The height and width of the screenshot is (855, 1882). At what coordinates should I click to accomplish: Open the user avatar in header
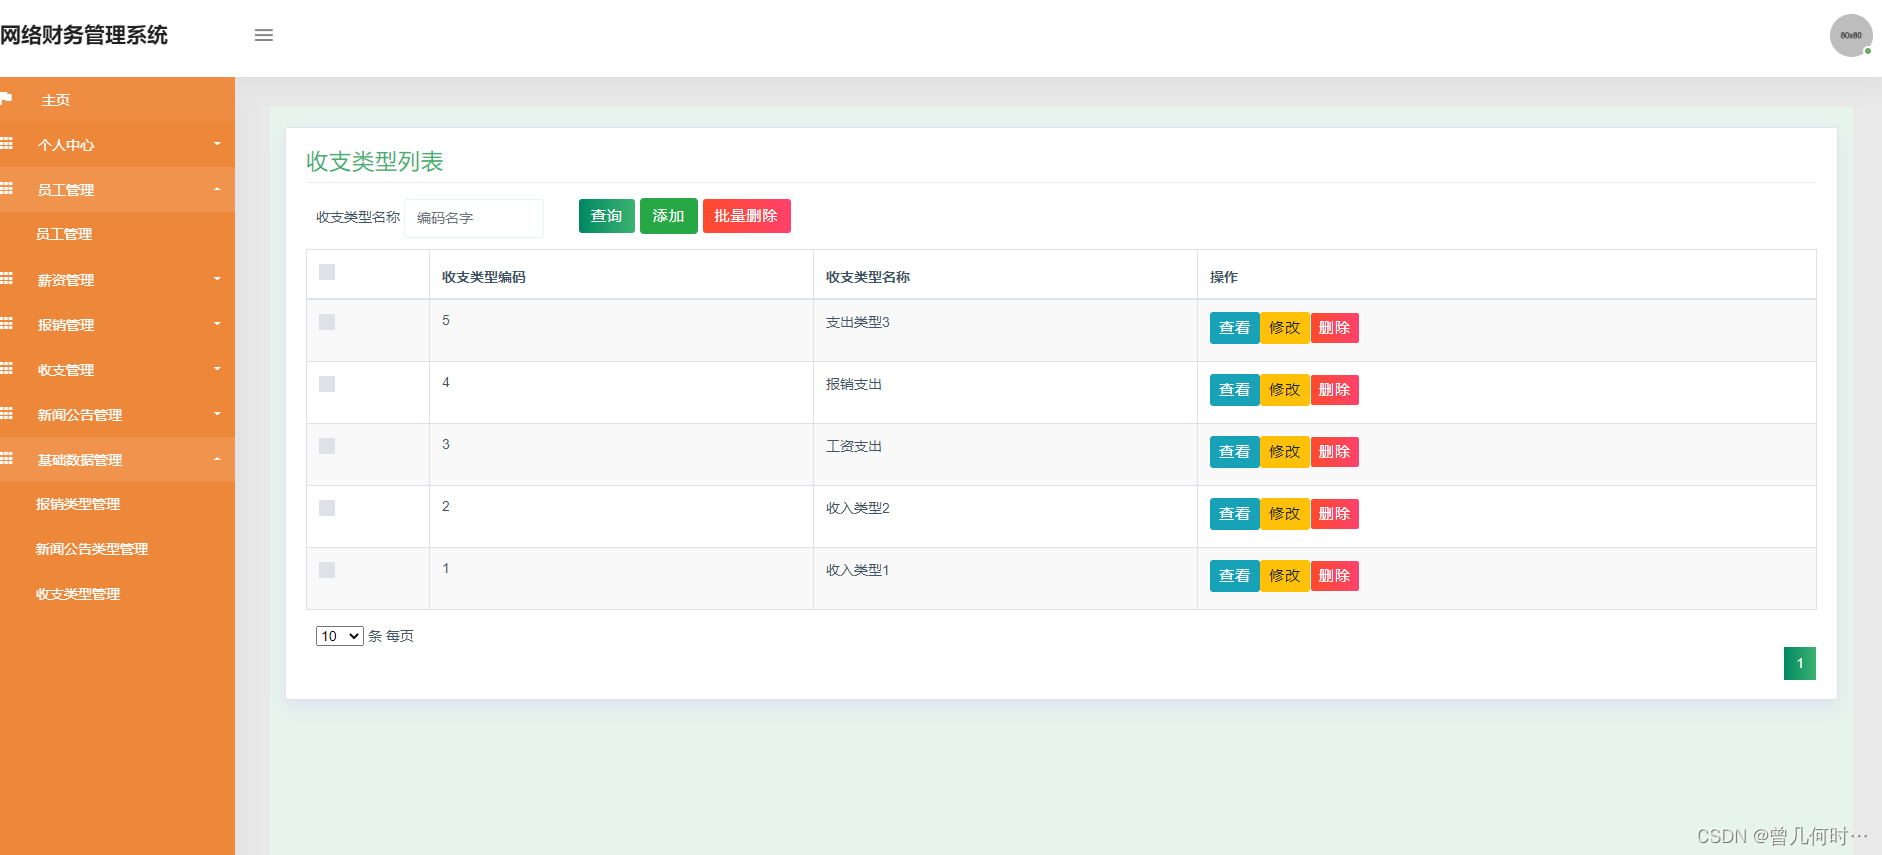[1851, 35]
